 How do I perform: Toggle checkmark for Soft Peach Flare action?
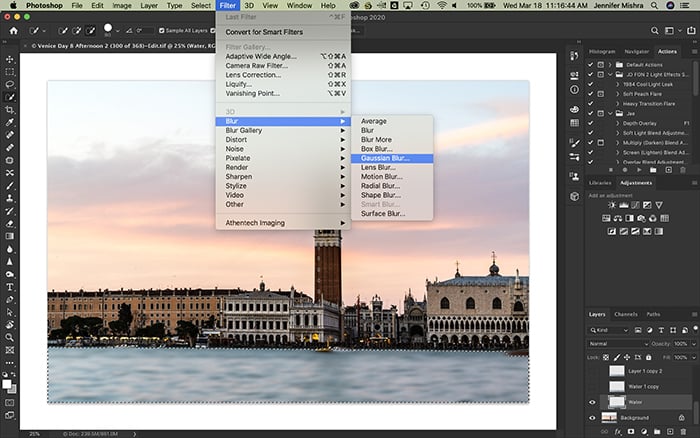point(591,94)
